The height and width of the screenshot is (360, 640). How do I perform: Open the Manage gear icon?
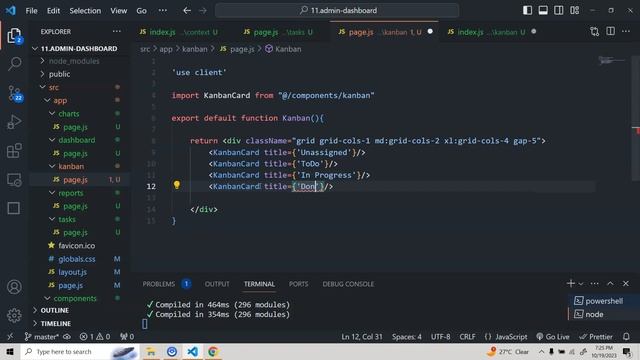tap(14, 315)
